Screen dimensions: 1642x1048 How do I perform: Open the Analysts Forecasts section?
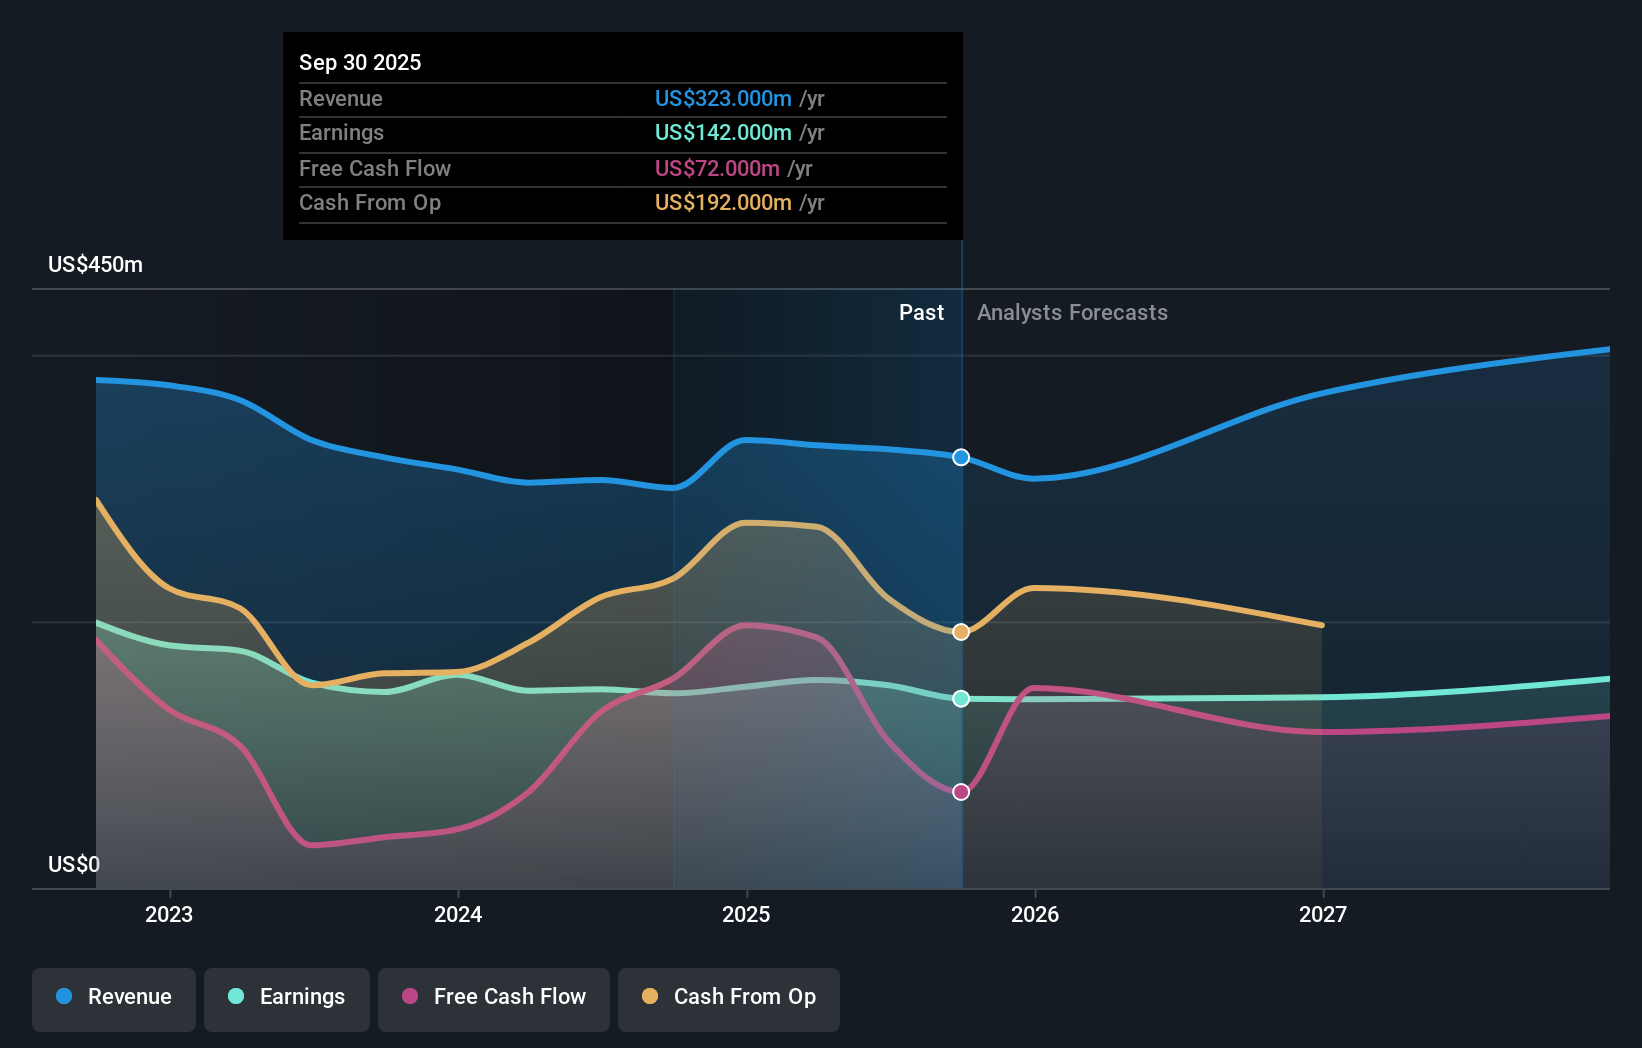coord(1072,312)
